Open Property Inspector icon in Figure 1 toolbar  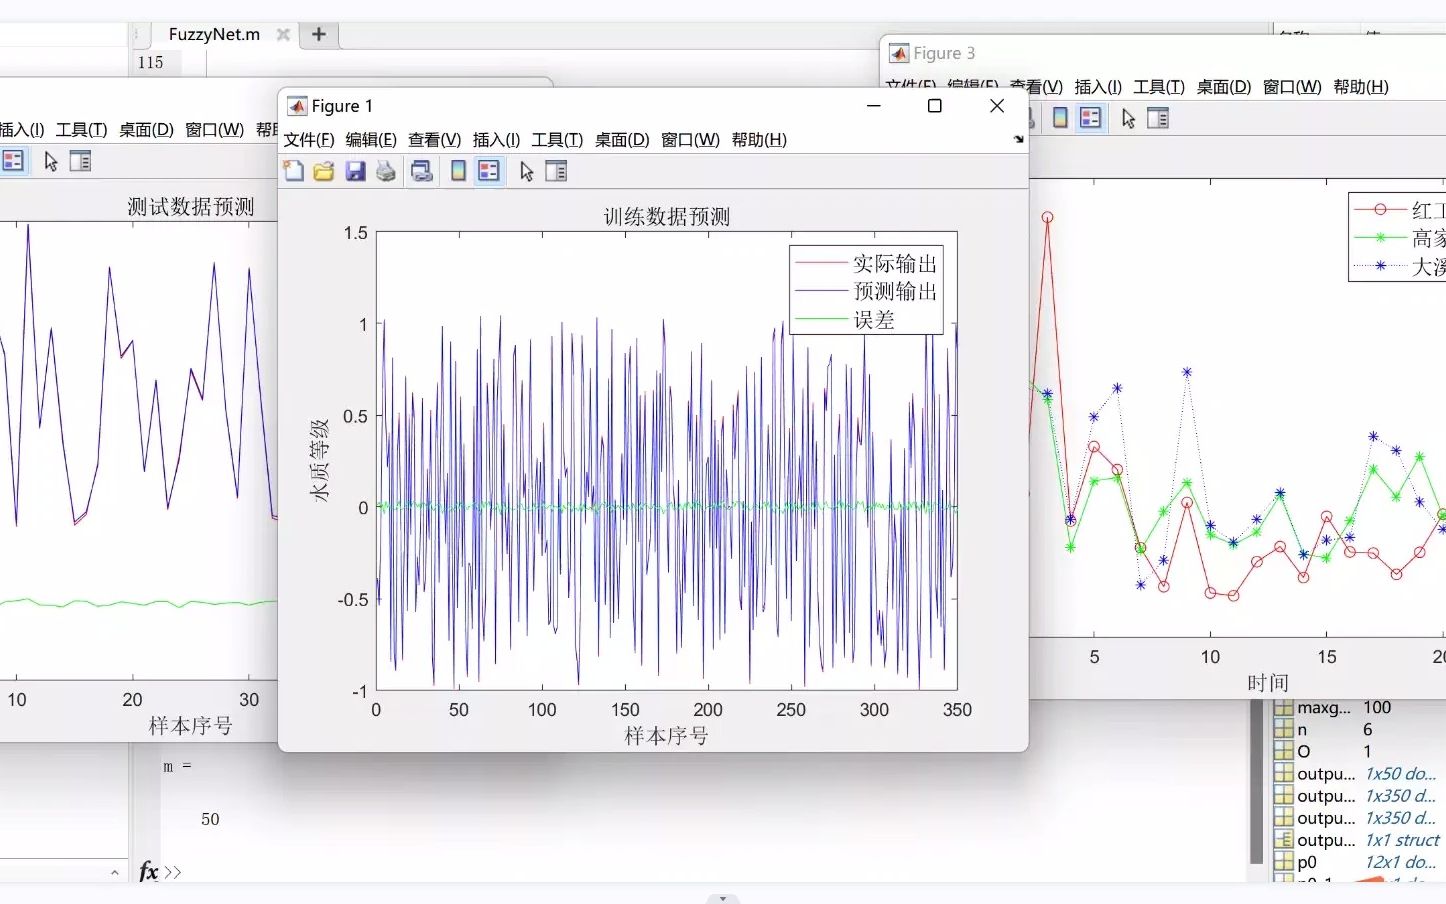point(556,171)
